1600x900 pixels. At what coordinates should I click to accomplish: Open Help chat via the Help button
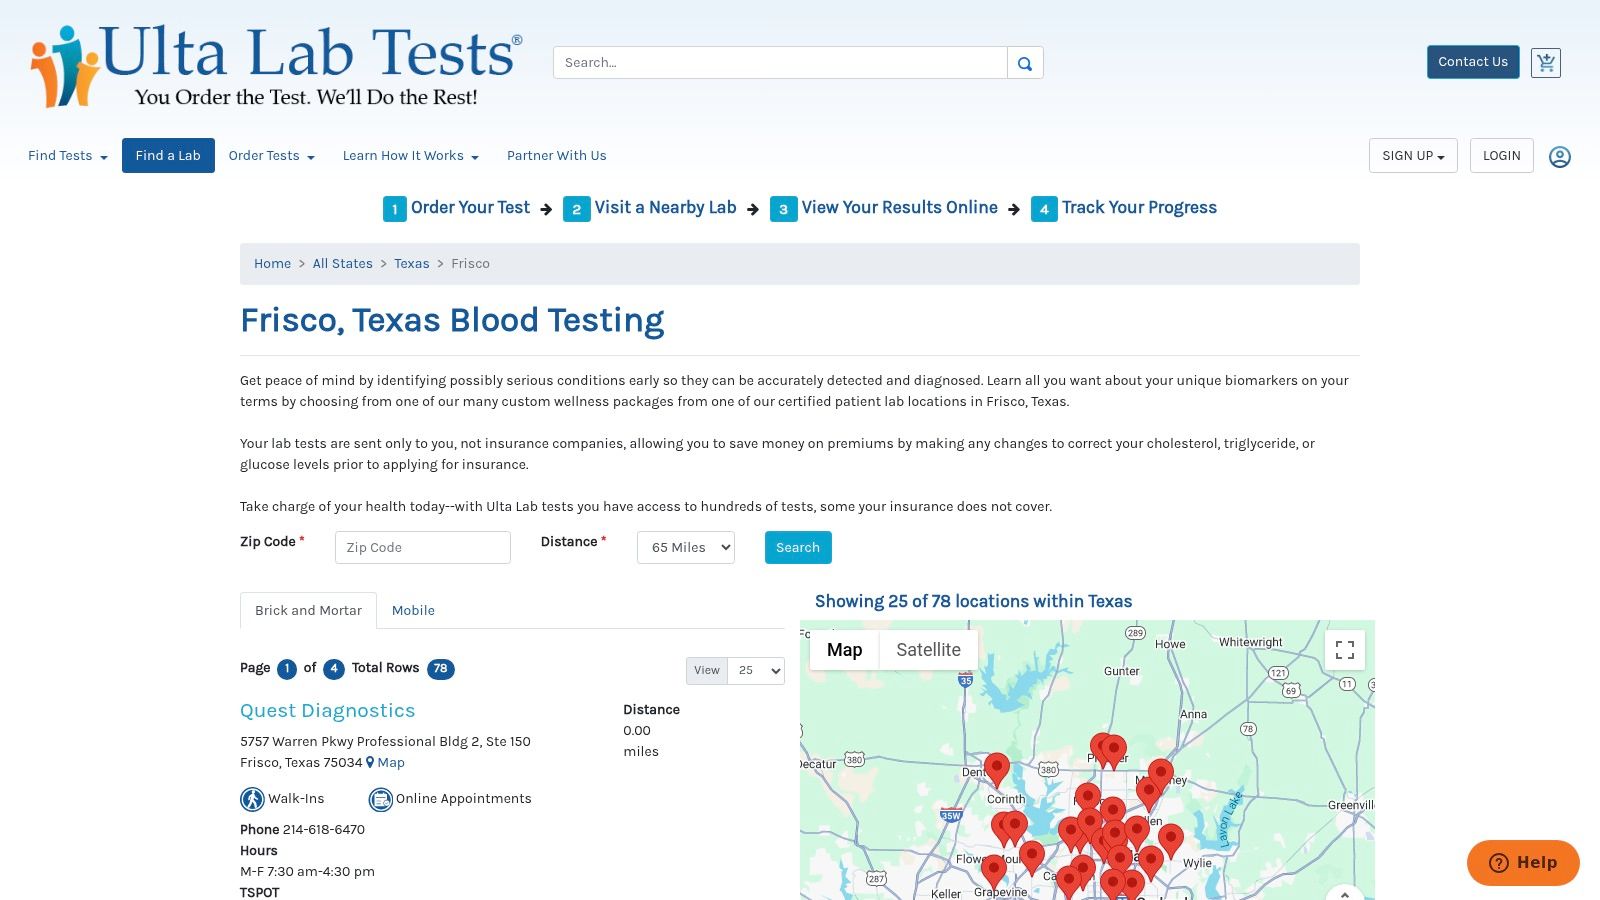coord(1522,862)
